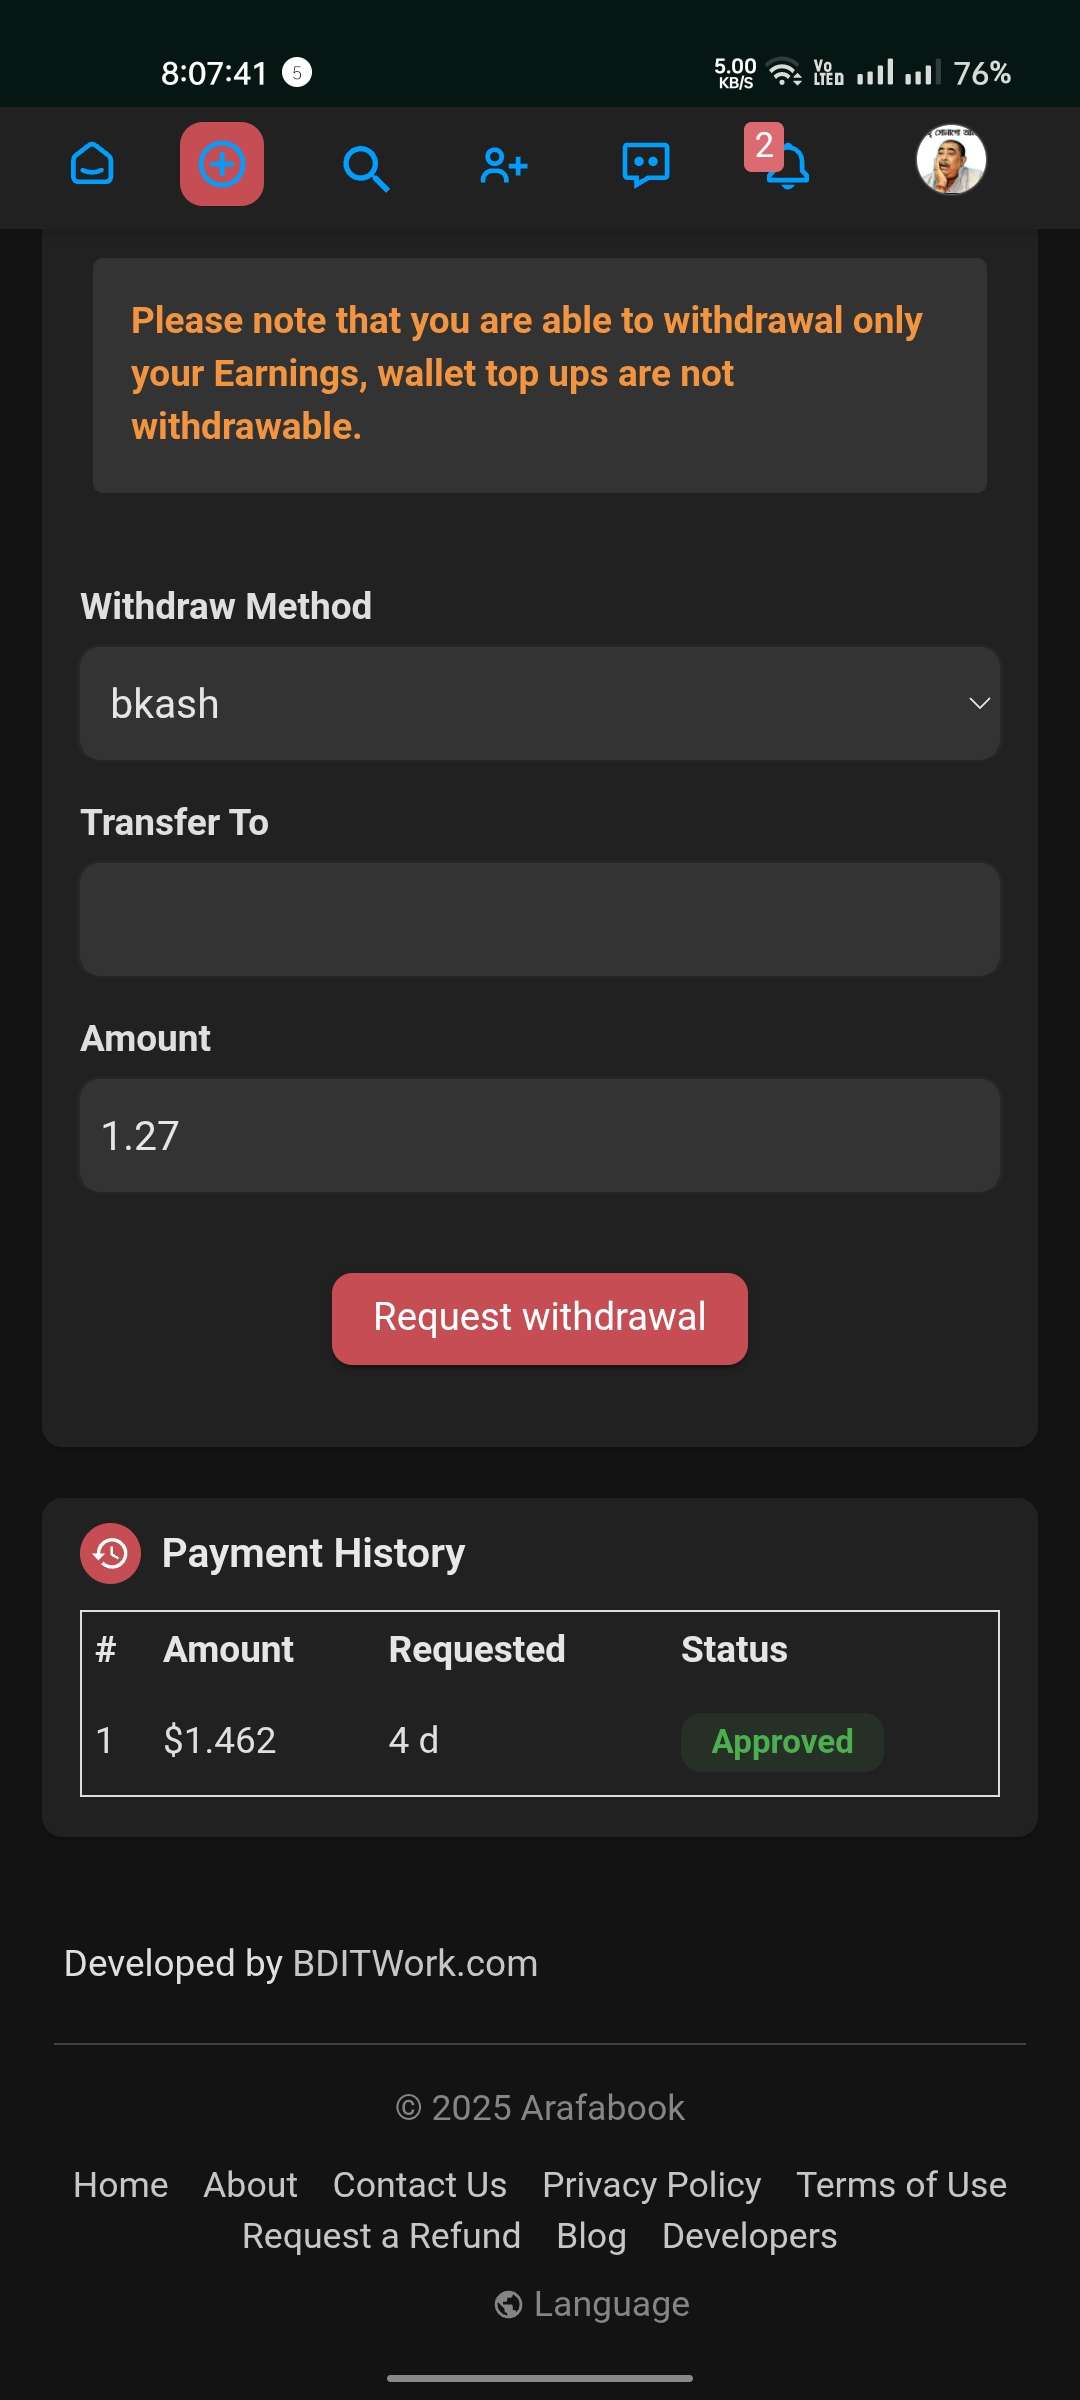The width and height of the screenshot is (1080, 2400).
Task: Click the Payment History clock icon
Action: click(110, 1553)
